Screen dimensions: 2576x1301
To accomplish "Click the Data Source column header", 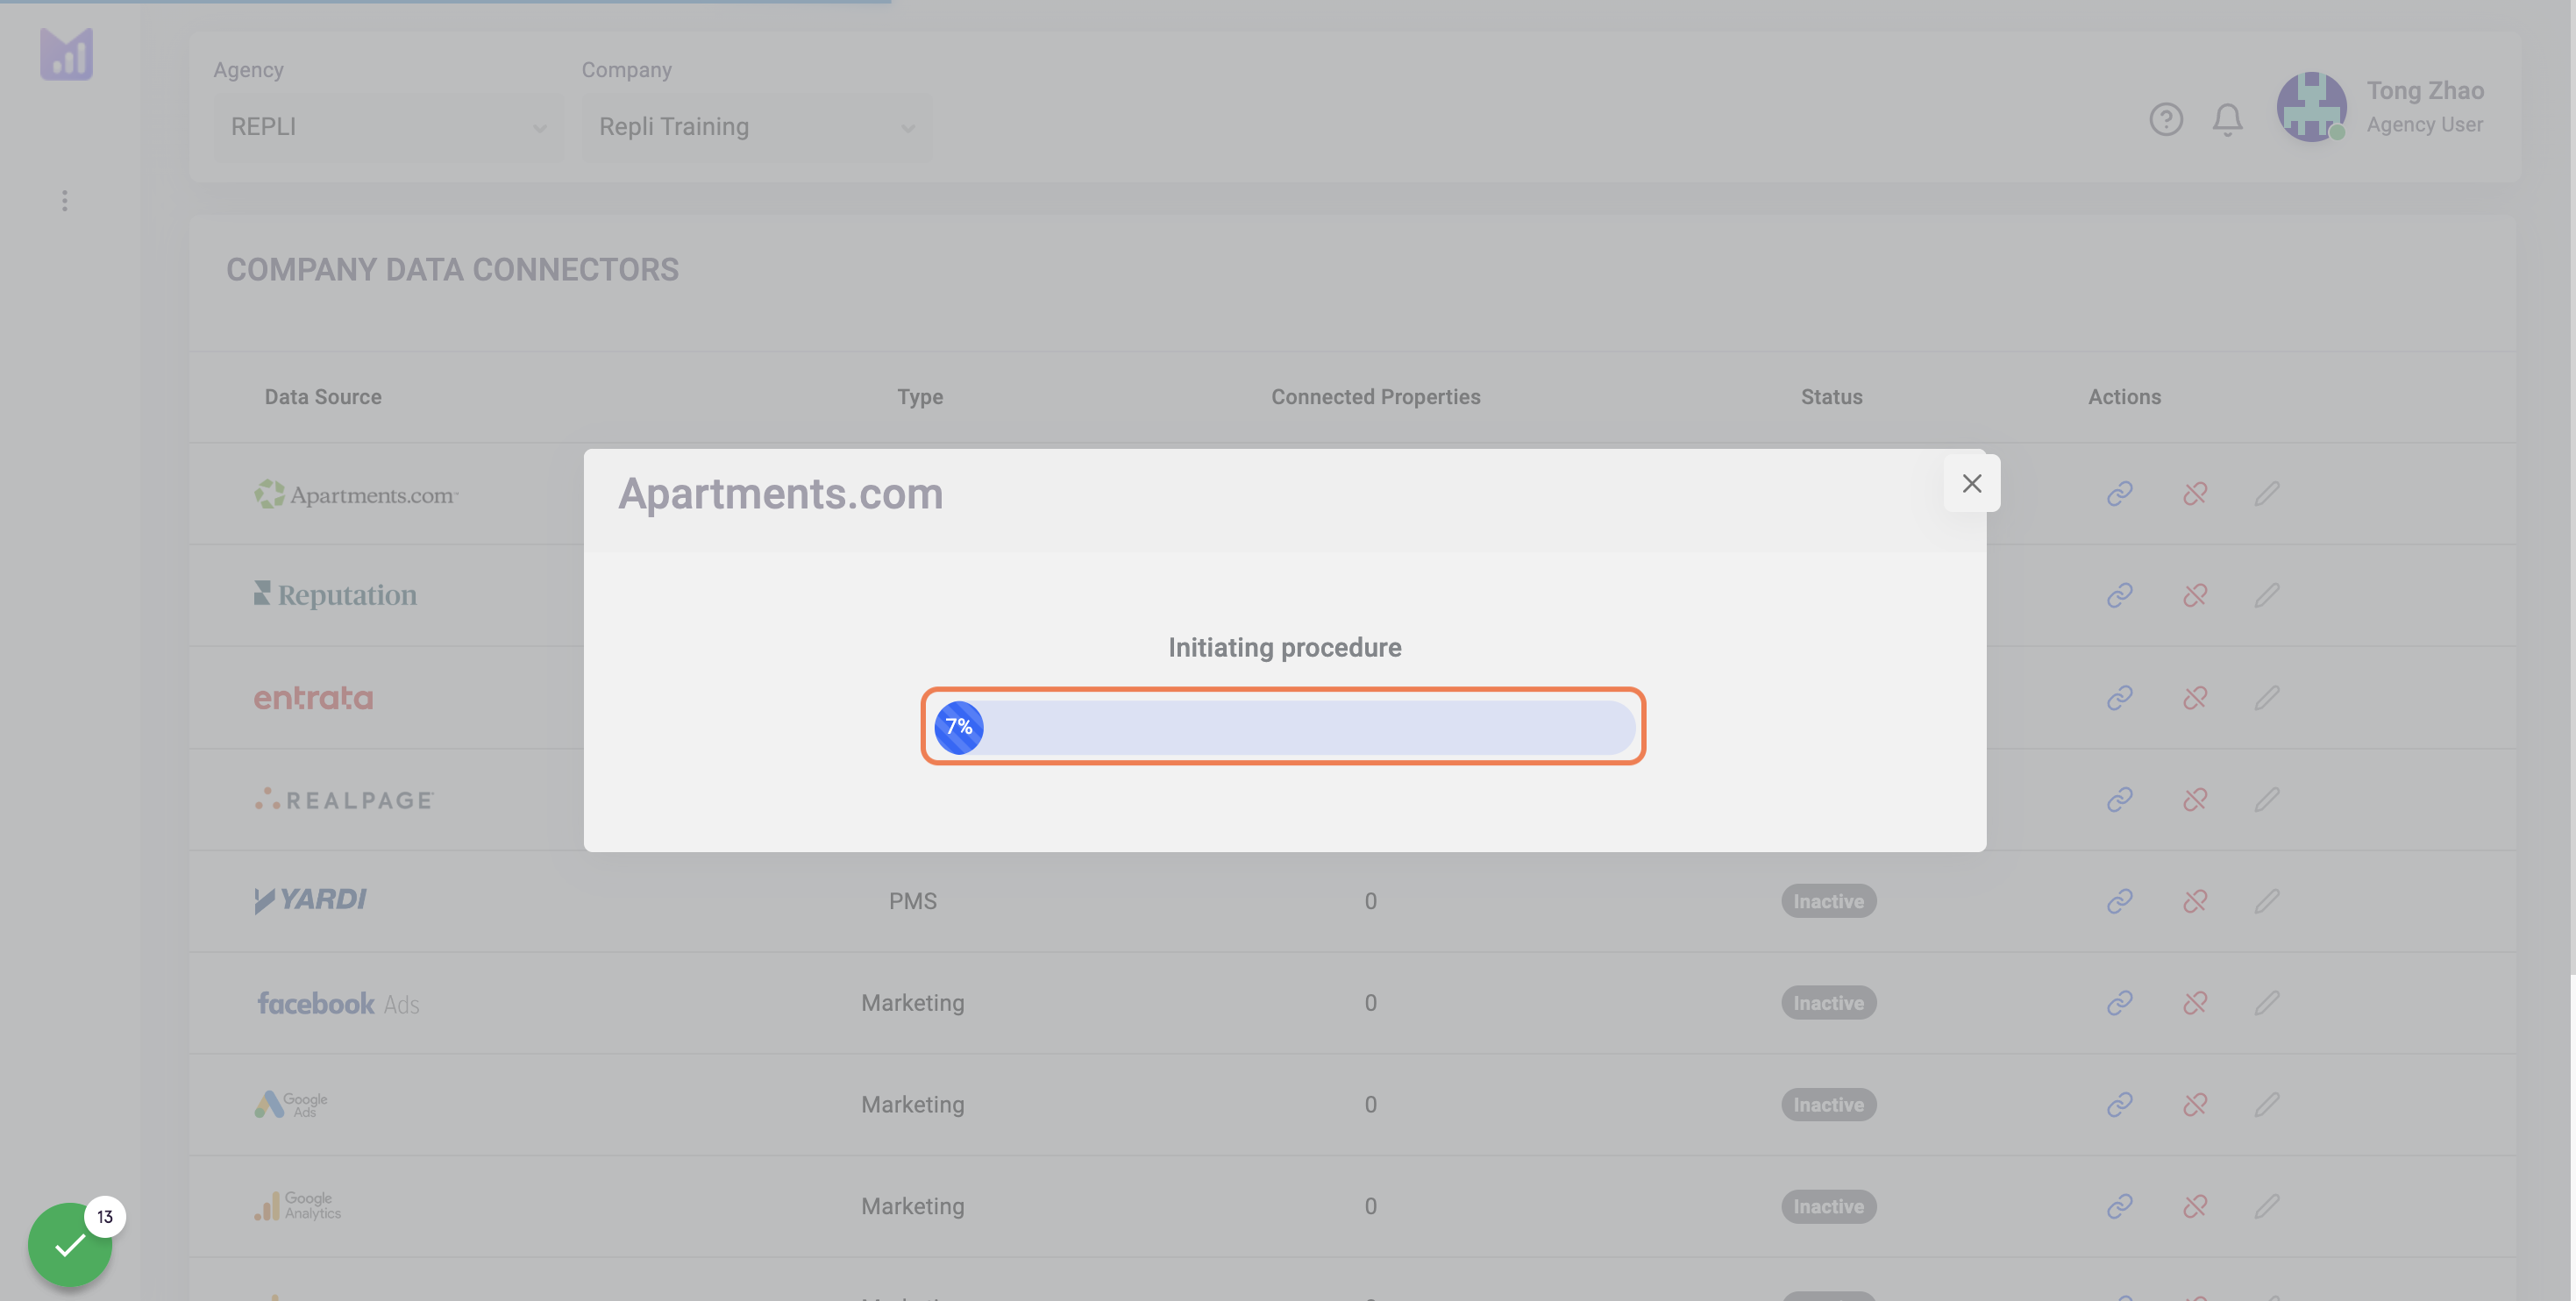I will coord(323,397).
